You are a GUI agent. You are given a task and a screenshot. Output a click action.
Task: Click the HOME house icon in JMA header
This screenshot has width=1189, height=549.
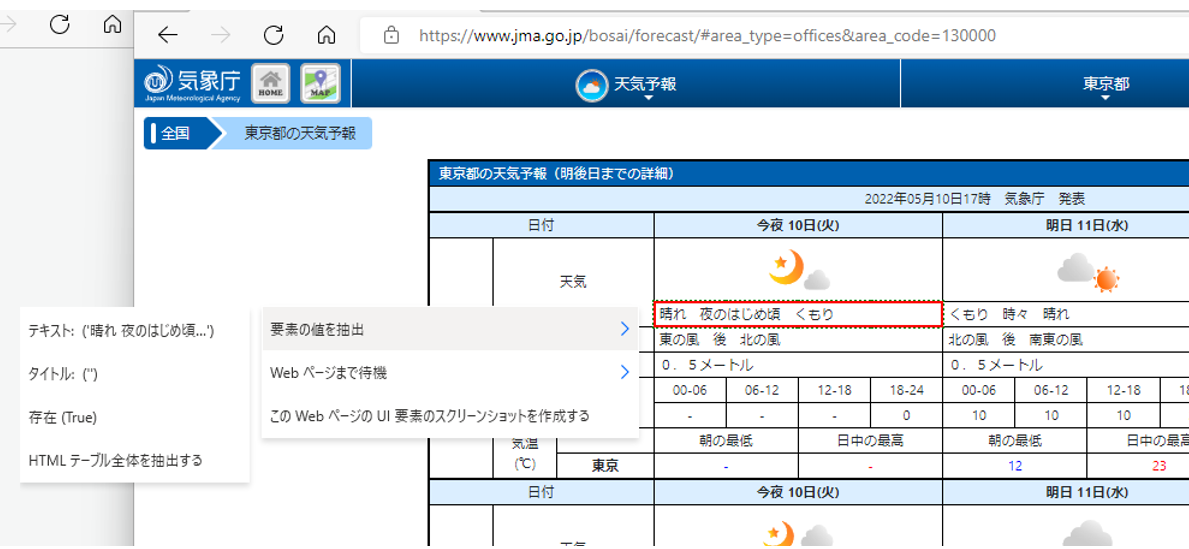[271, 83]
